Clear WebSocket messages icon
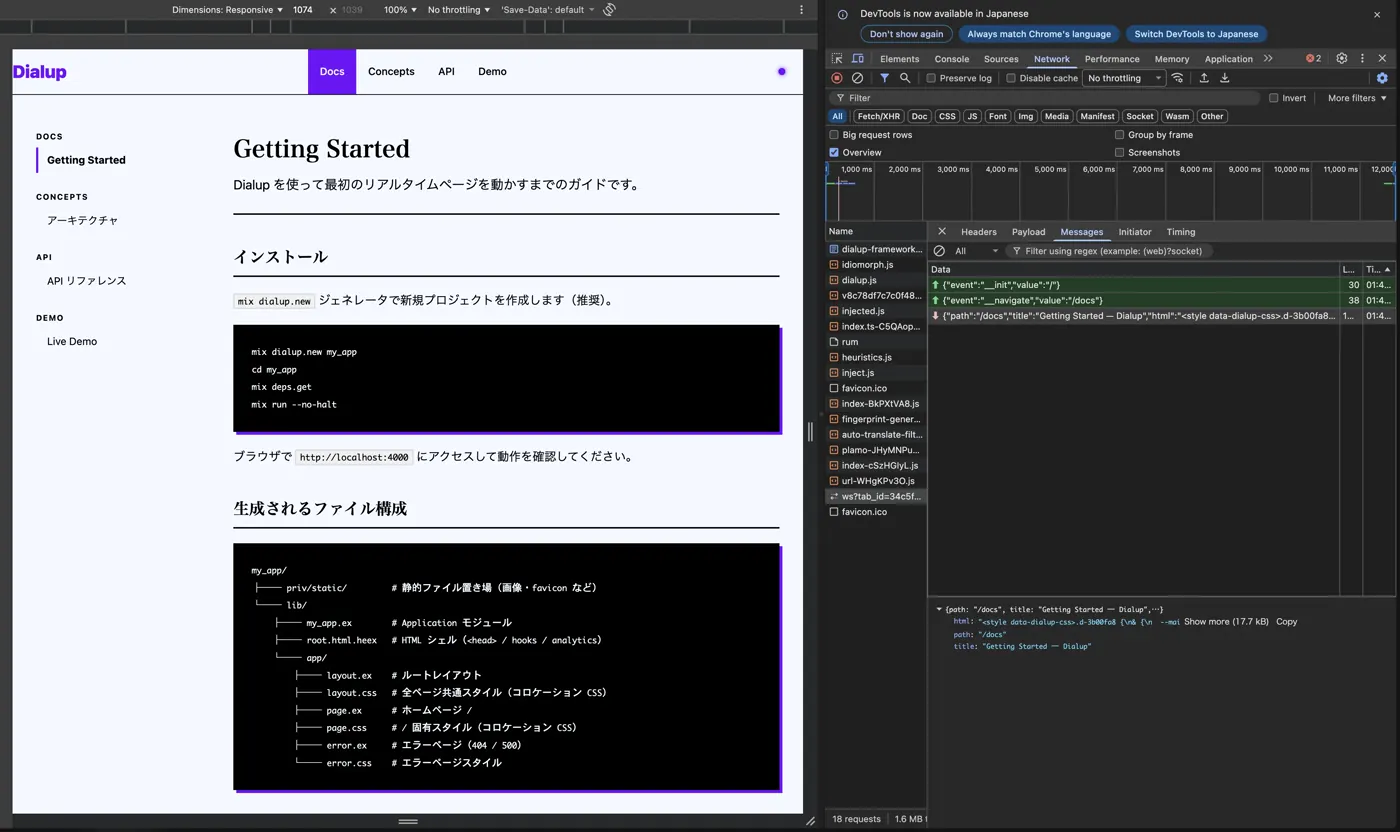The image size is (1400, 832). pyautogui.click(x=939, y=251)
